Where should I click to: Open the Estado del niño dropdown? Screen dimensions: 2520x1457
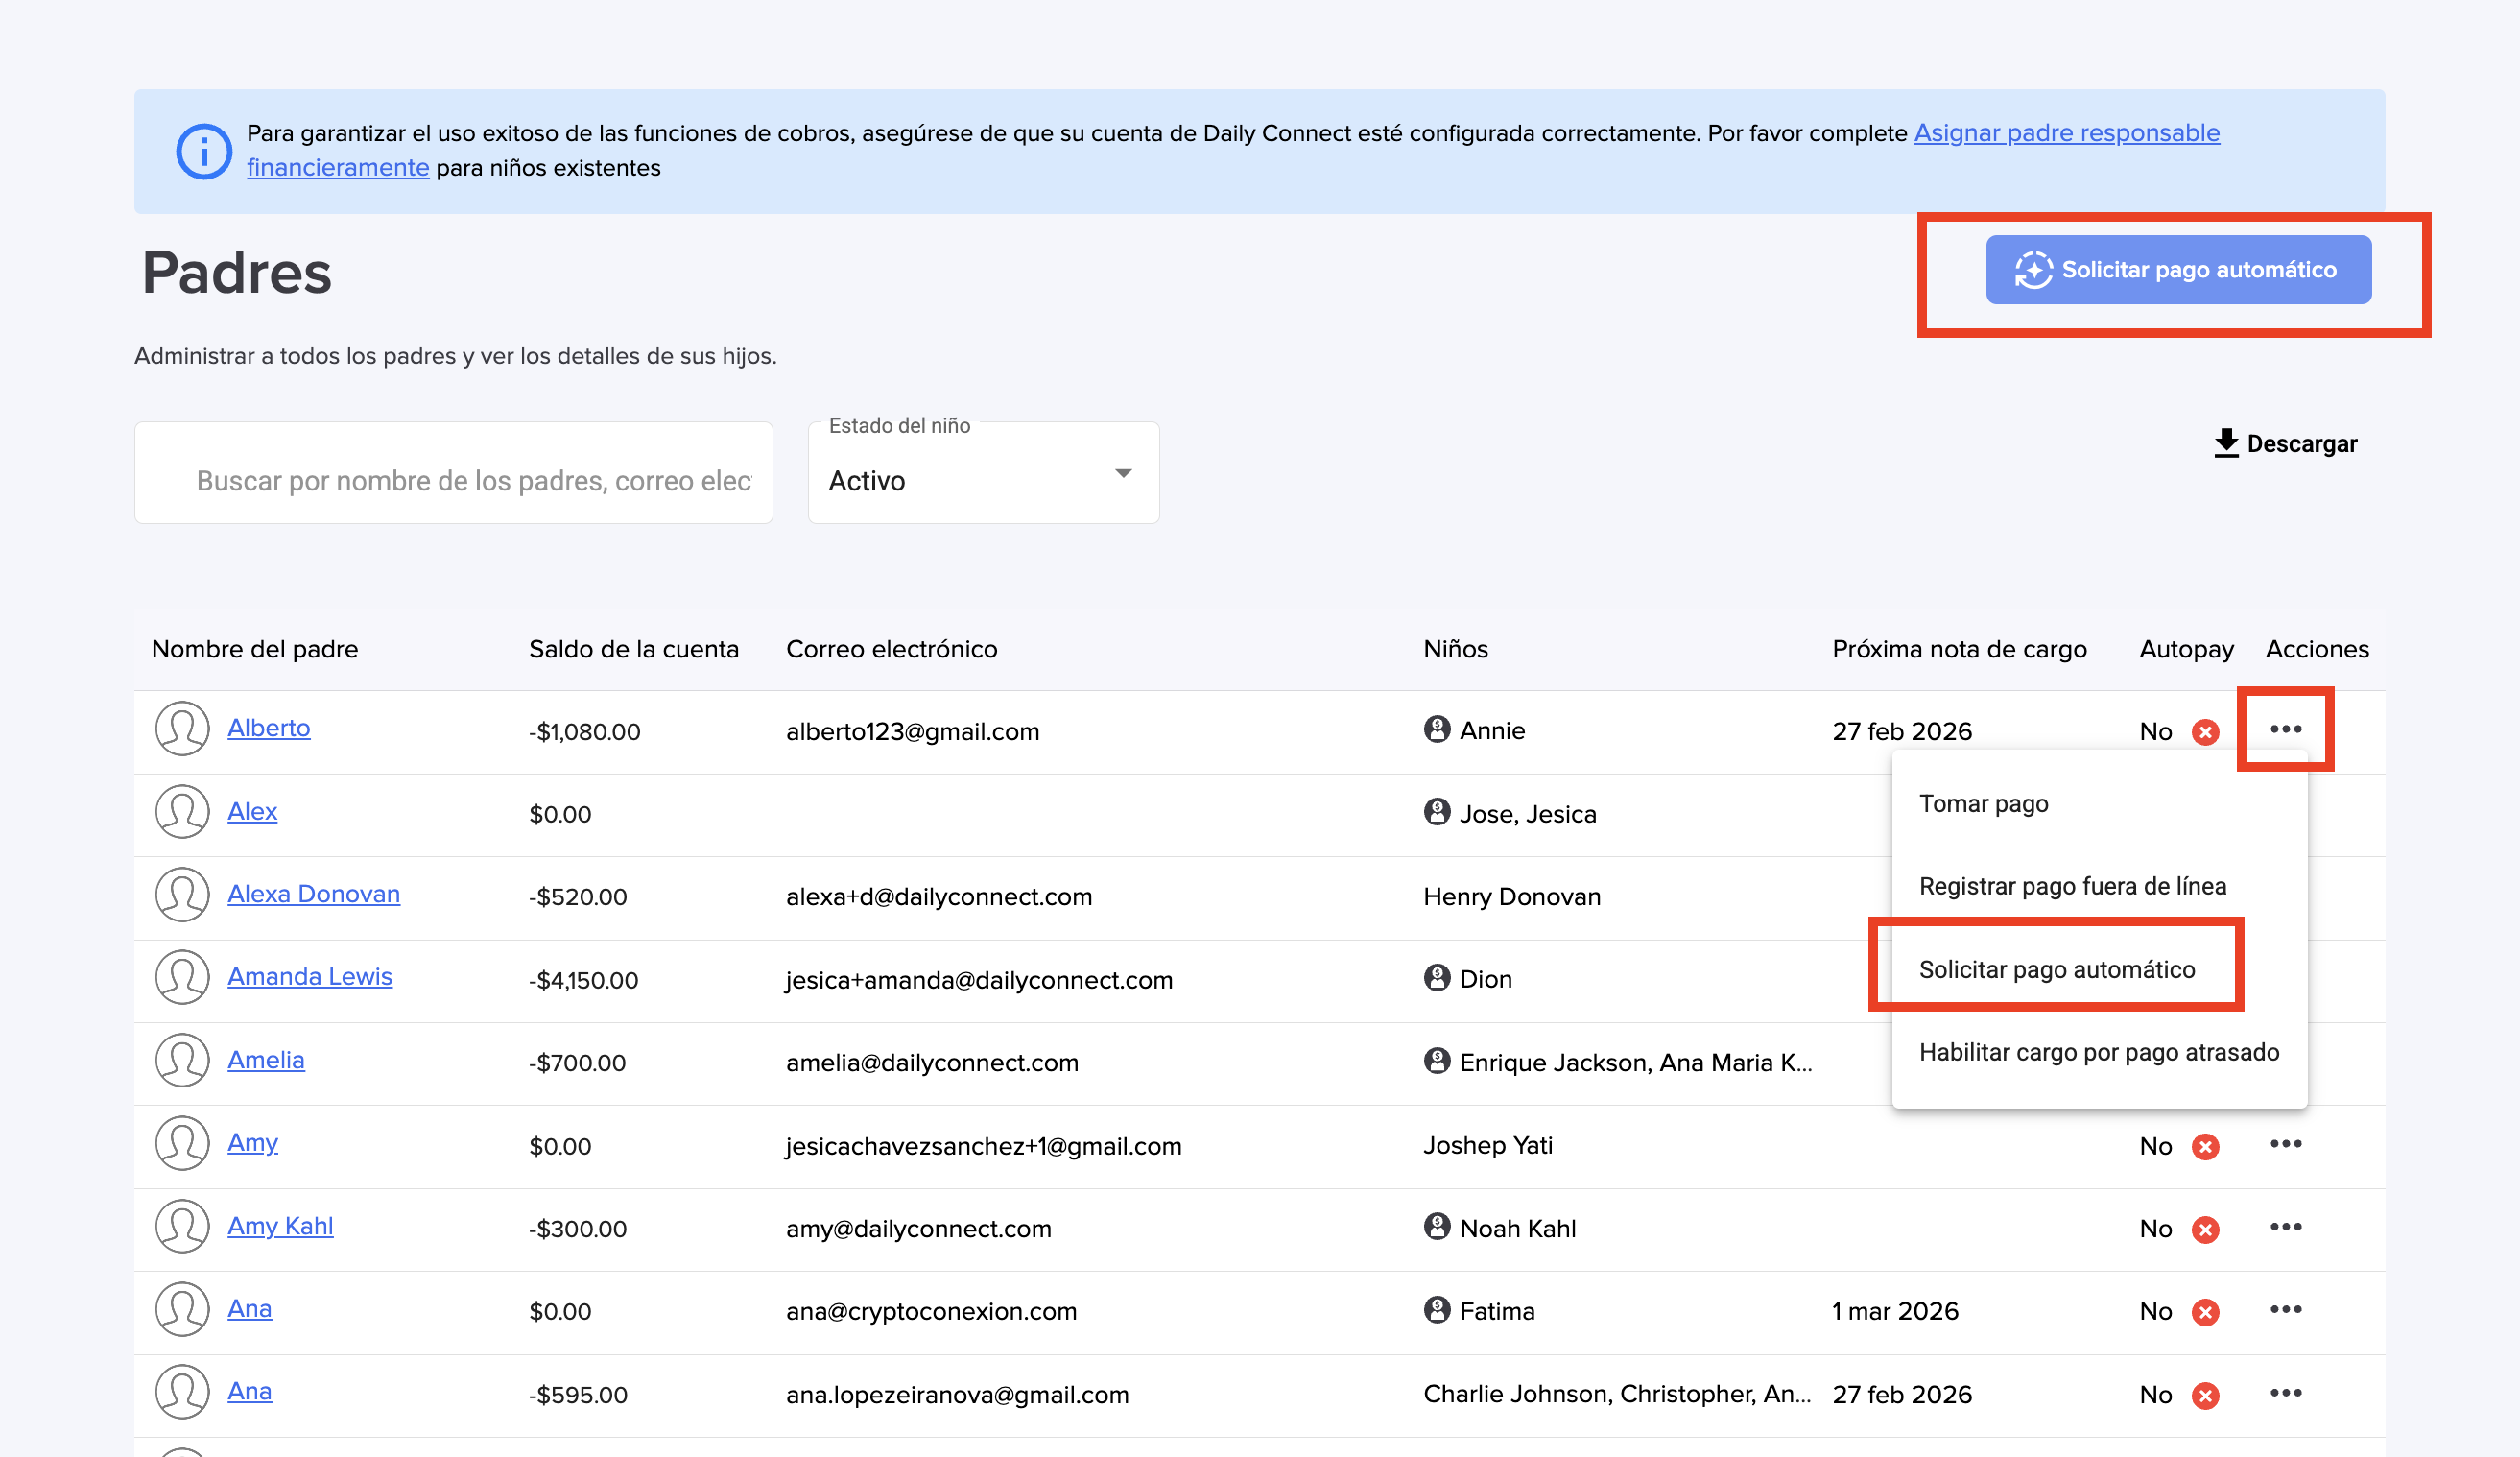tap(983, 479)
